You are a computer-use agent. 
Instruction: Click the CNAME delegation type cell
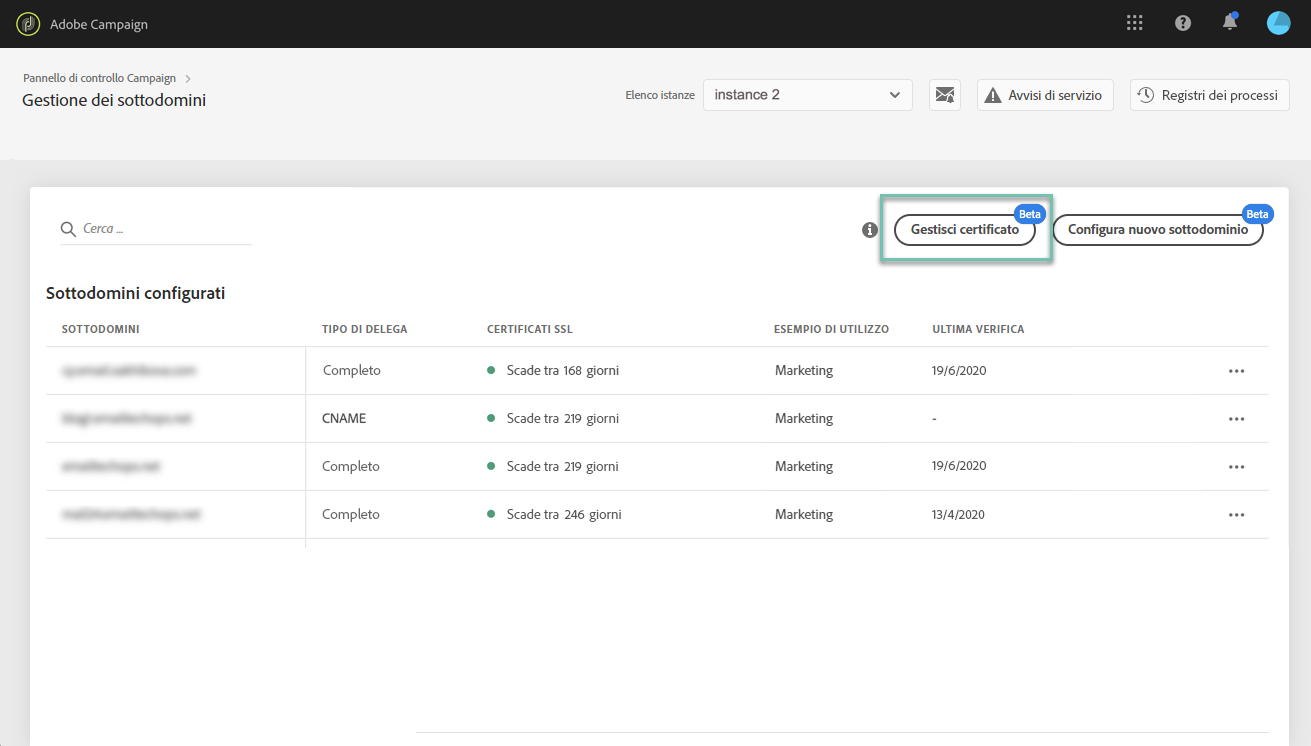pos(344,419)
